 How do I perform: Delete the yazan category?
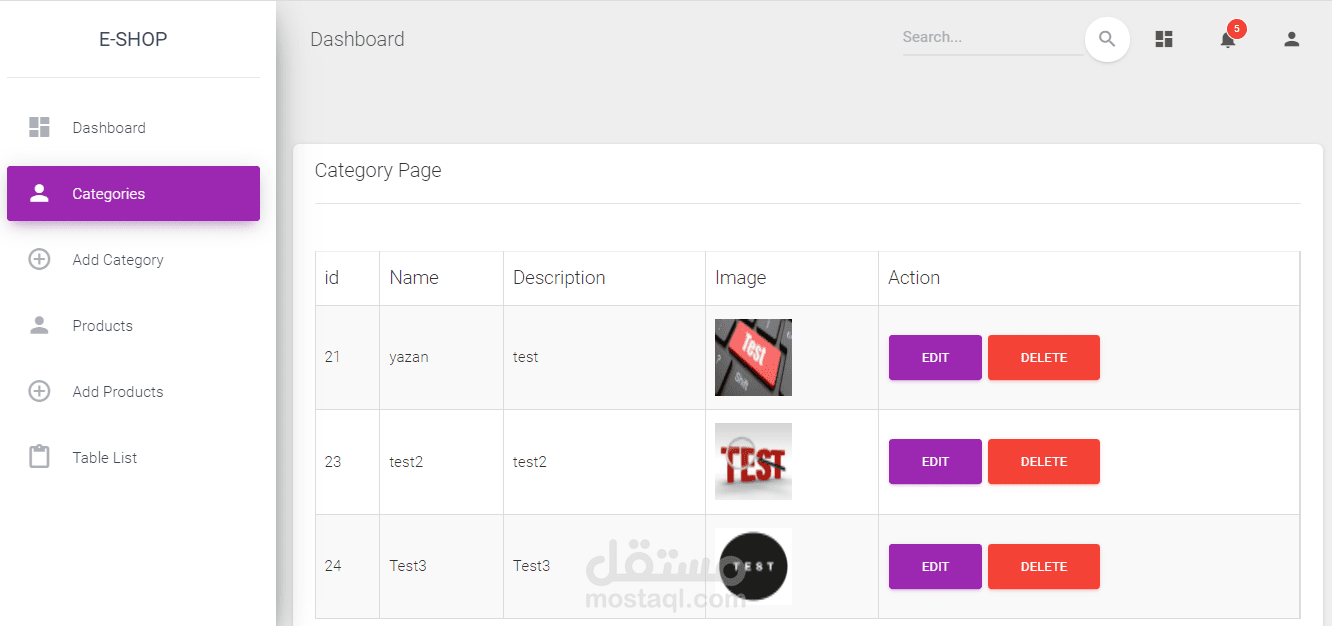[1043, 358]
